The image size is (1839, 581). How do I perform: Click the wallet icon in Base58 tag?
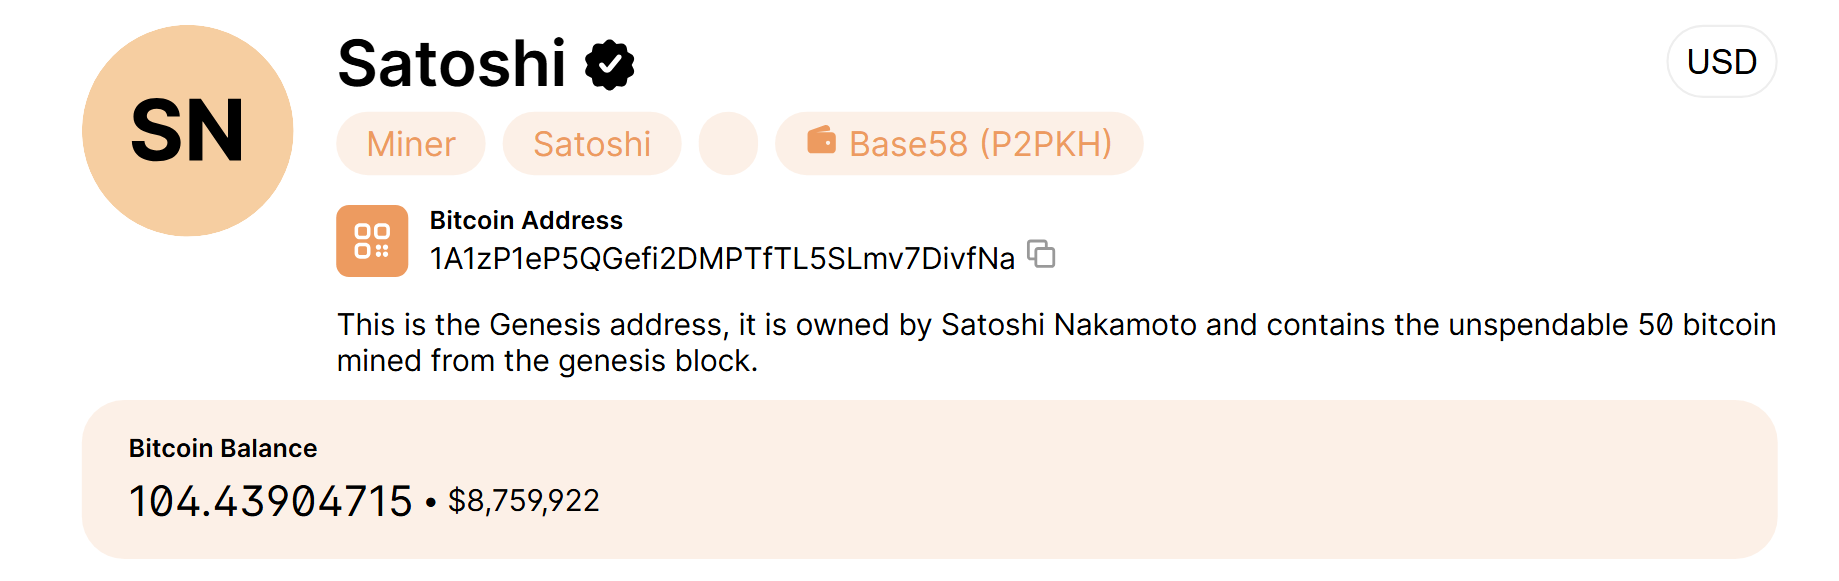(x=821, y=140)
